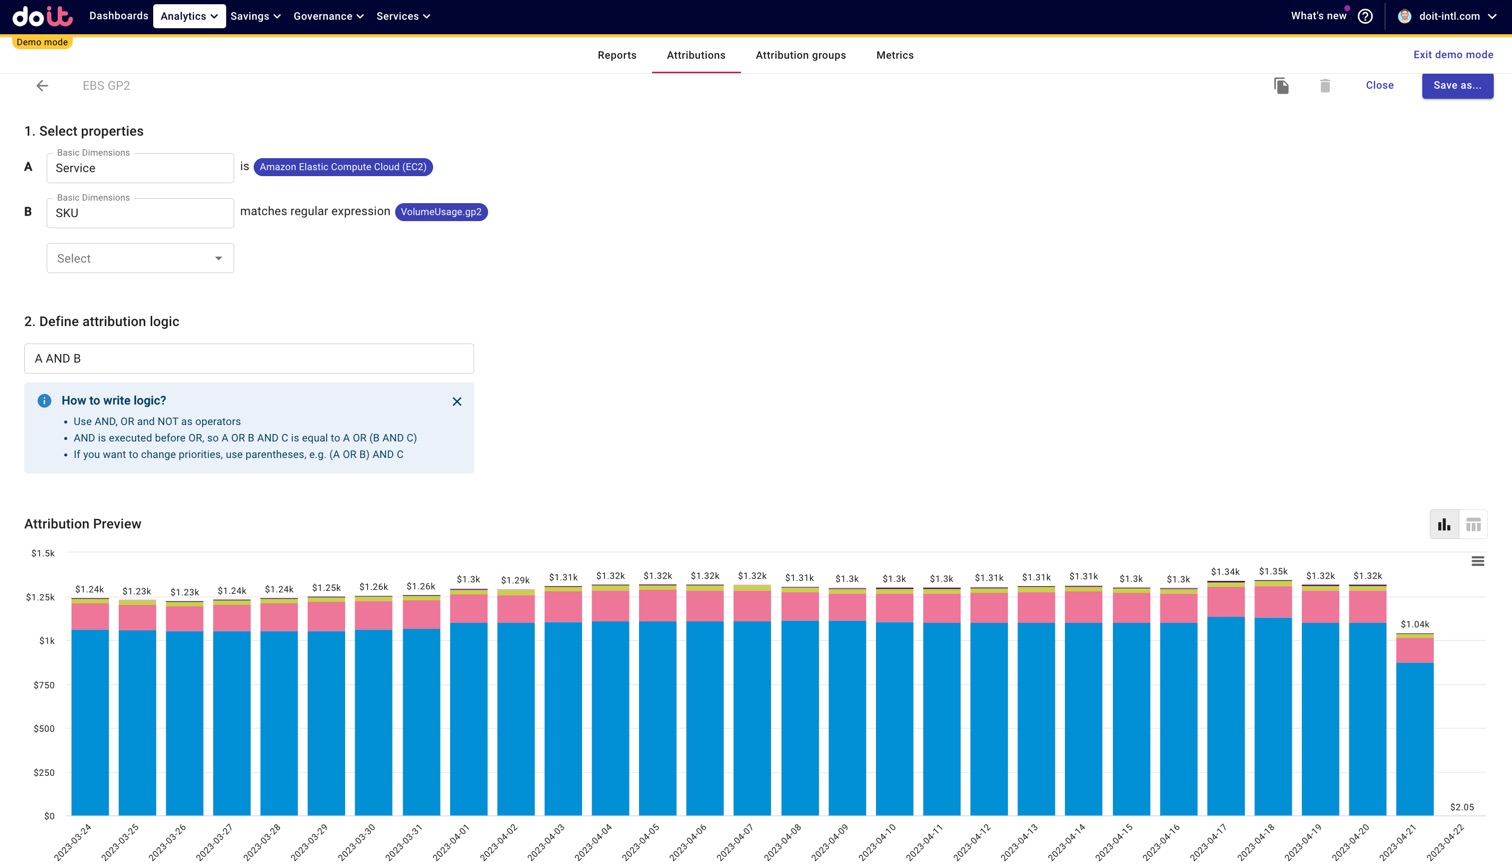Click the delete trash can icon

pos(1325,86)
